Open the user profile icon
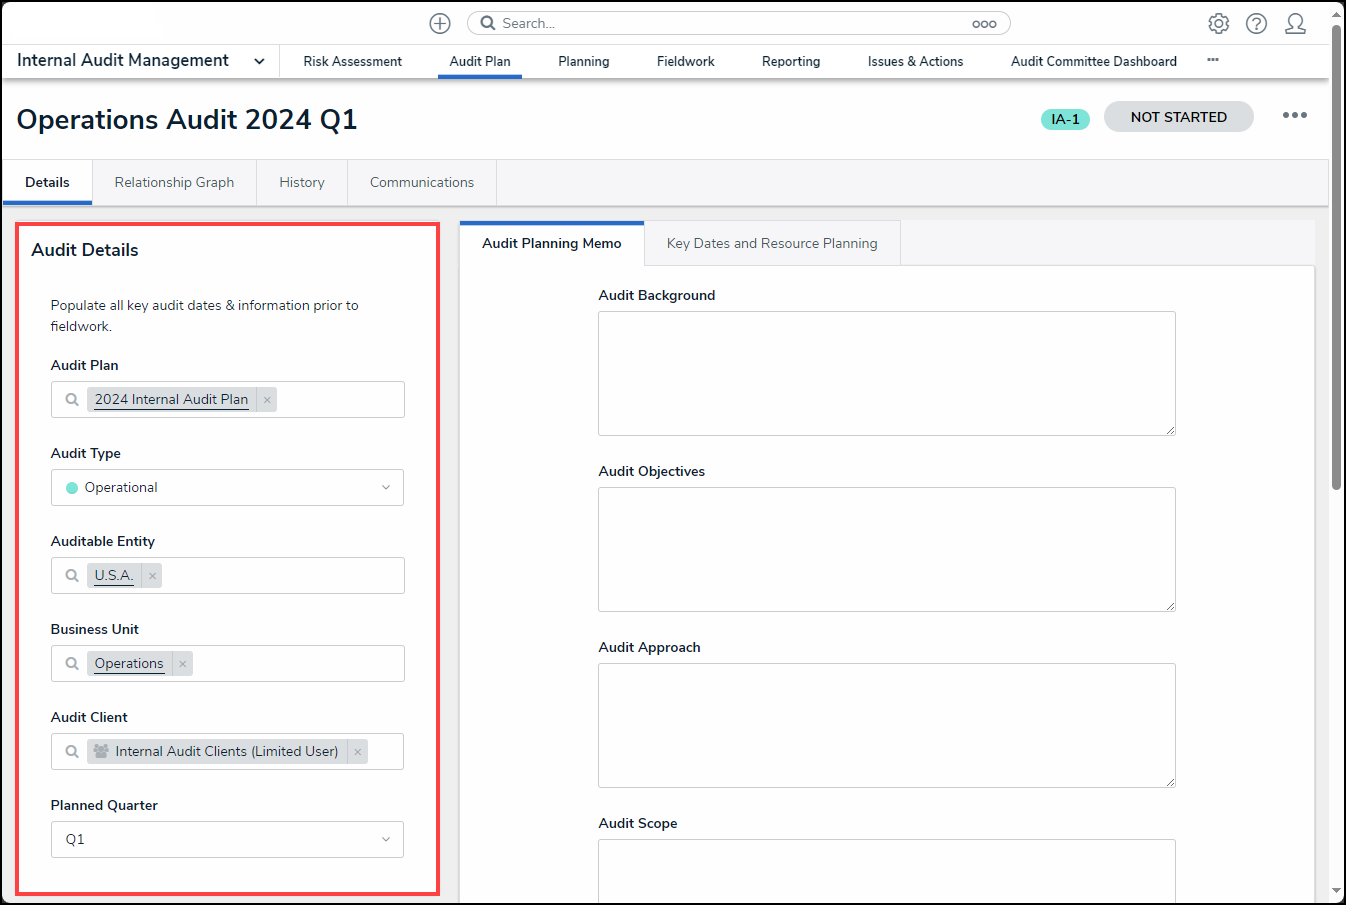Screen dimensions: 1346x905 pyautogui.click(x=1295, y=23)
